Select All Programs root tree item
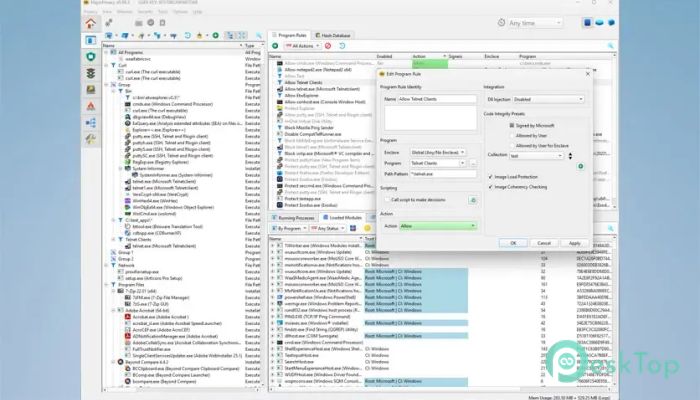The image size is (700, 400). [131, 52]
